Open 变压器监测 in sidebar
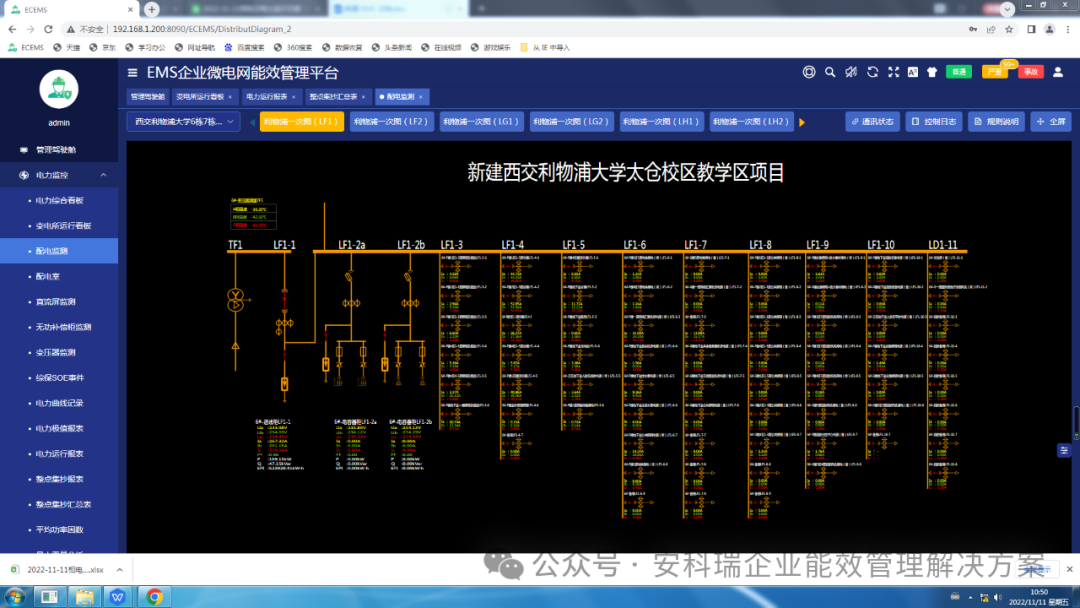 59,352
